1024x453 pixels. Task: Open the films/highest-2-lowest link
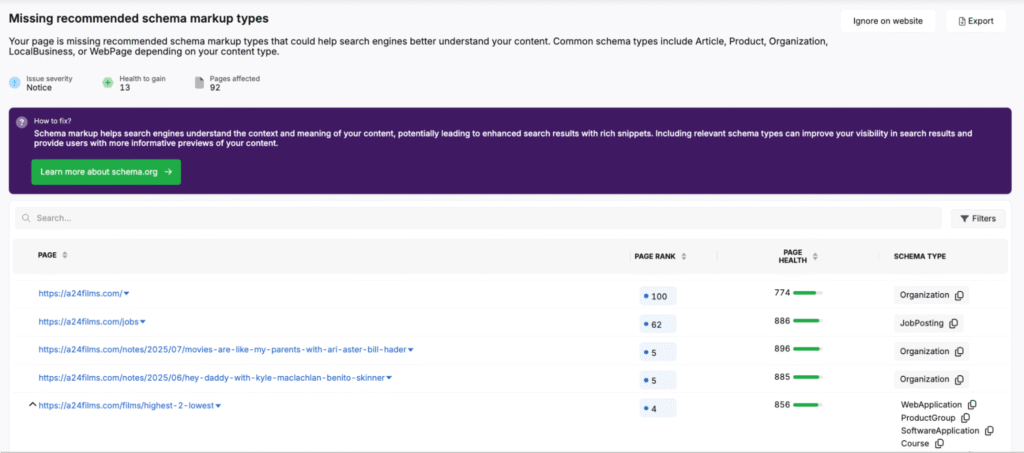(x=126, y=406)
